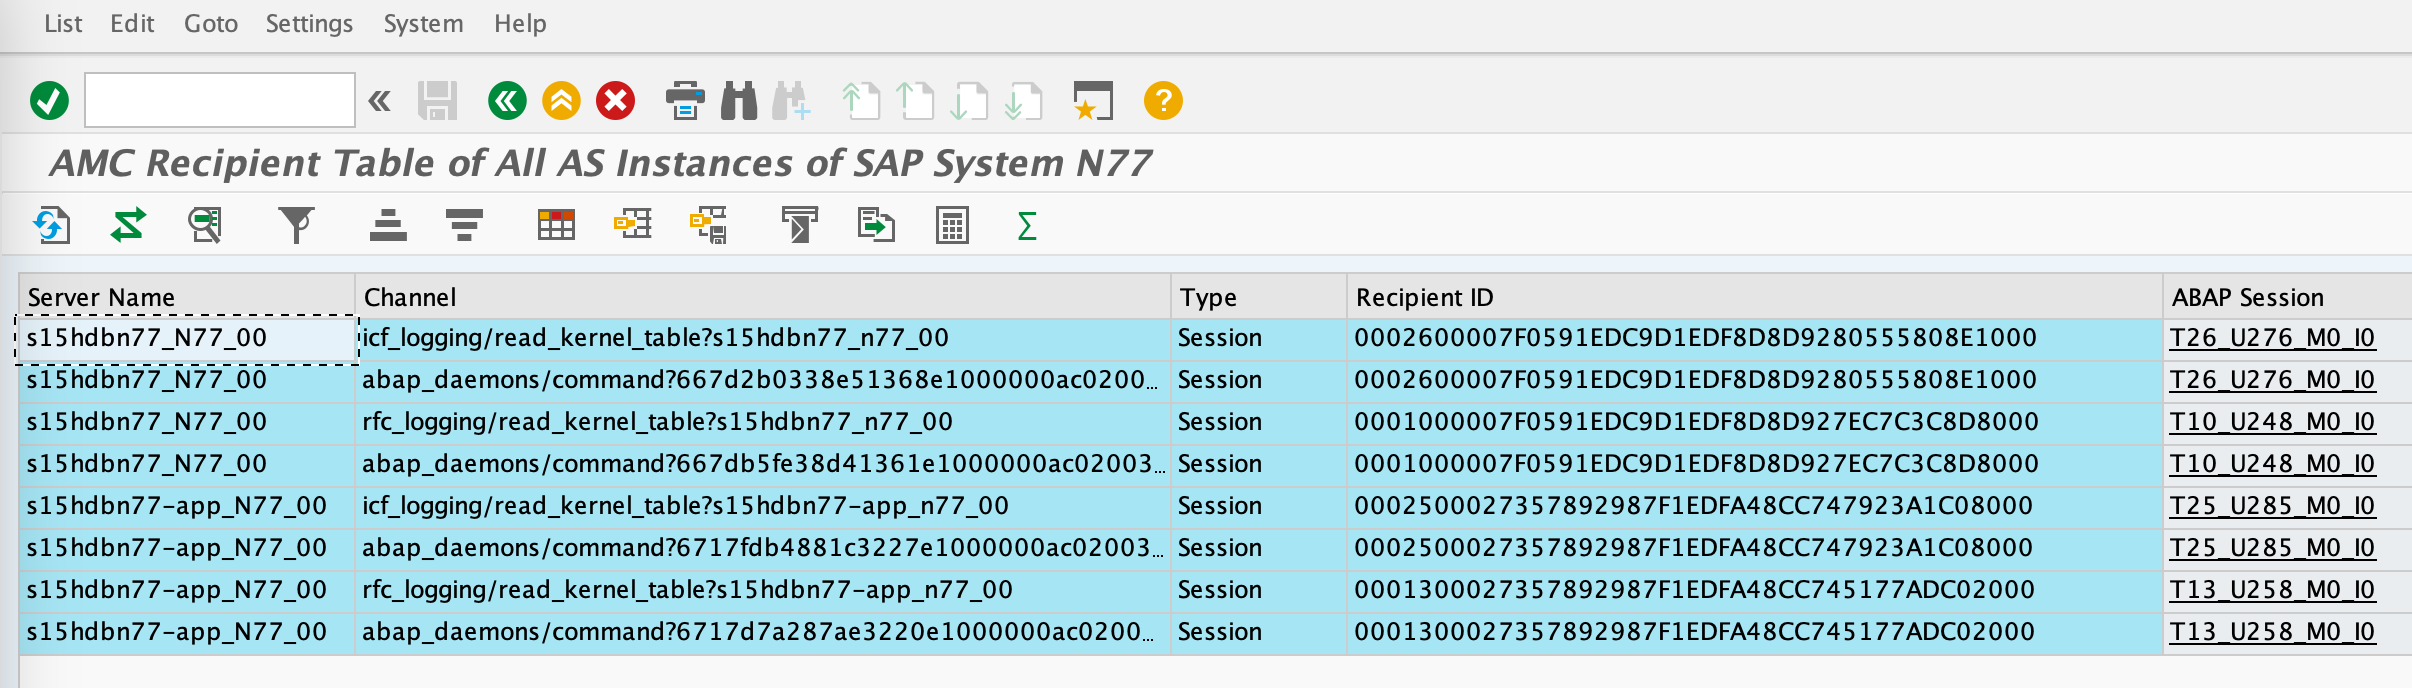Click the green Back arrow icon
The width and height of the screenshot is (2412, 688).
coord(507,101)
